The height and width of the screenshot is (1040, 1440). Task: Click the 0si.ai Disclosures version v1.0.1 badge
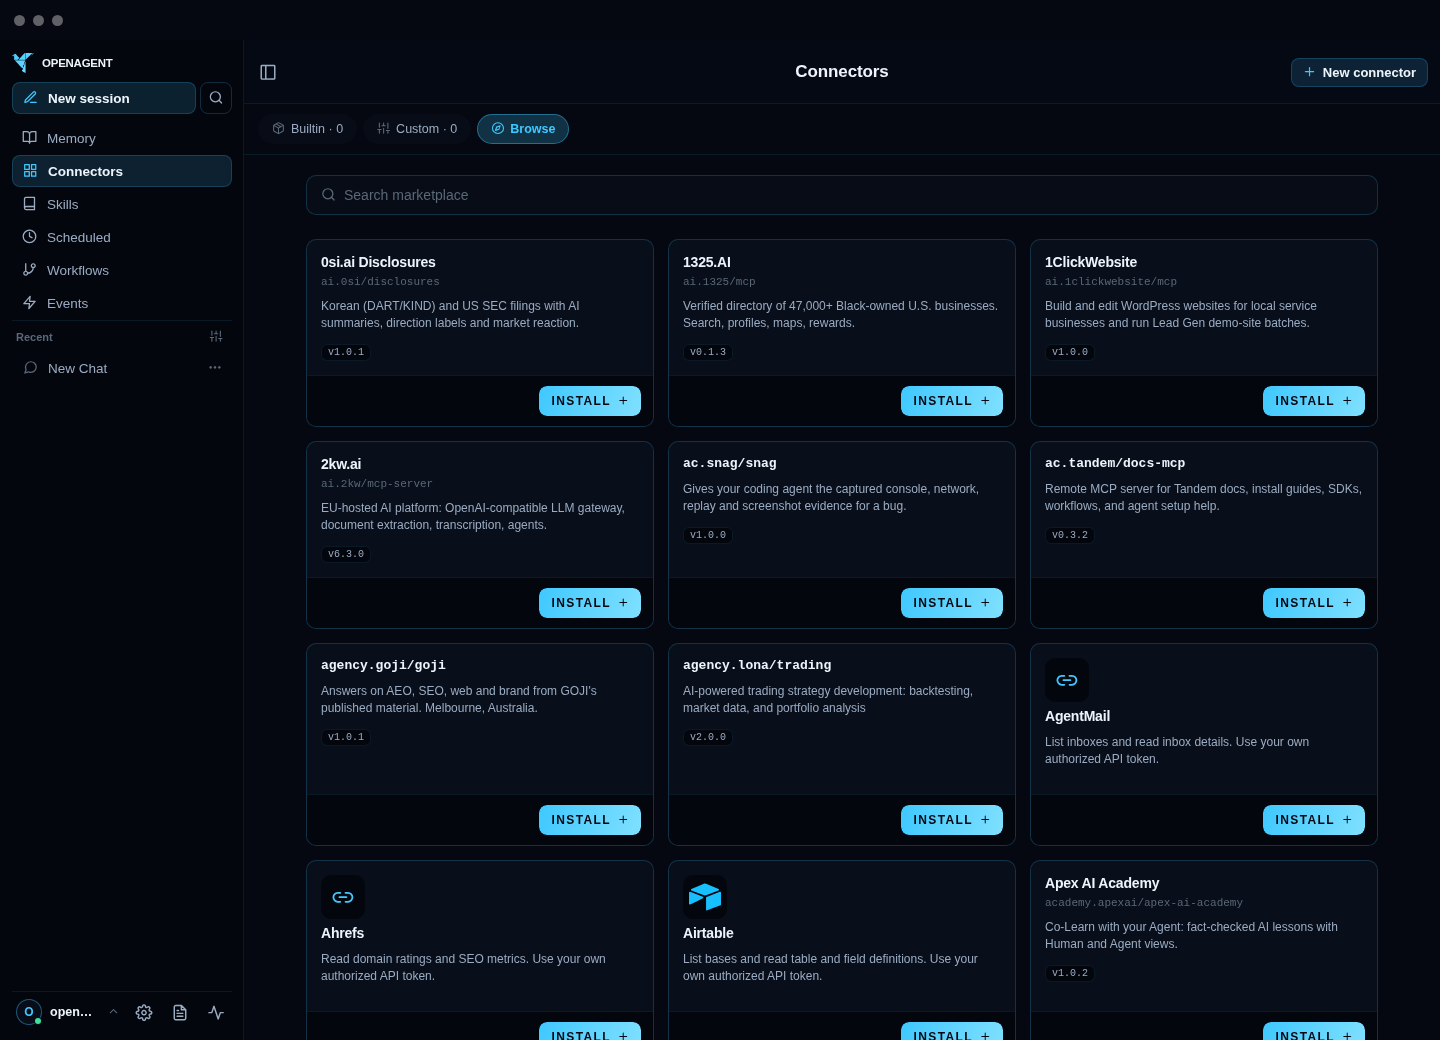click(x=346, y=352)
